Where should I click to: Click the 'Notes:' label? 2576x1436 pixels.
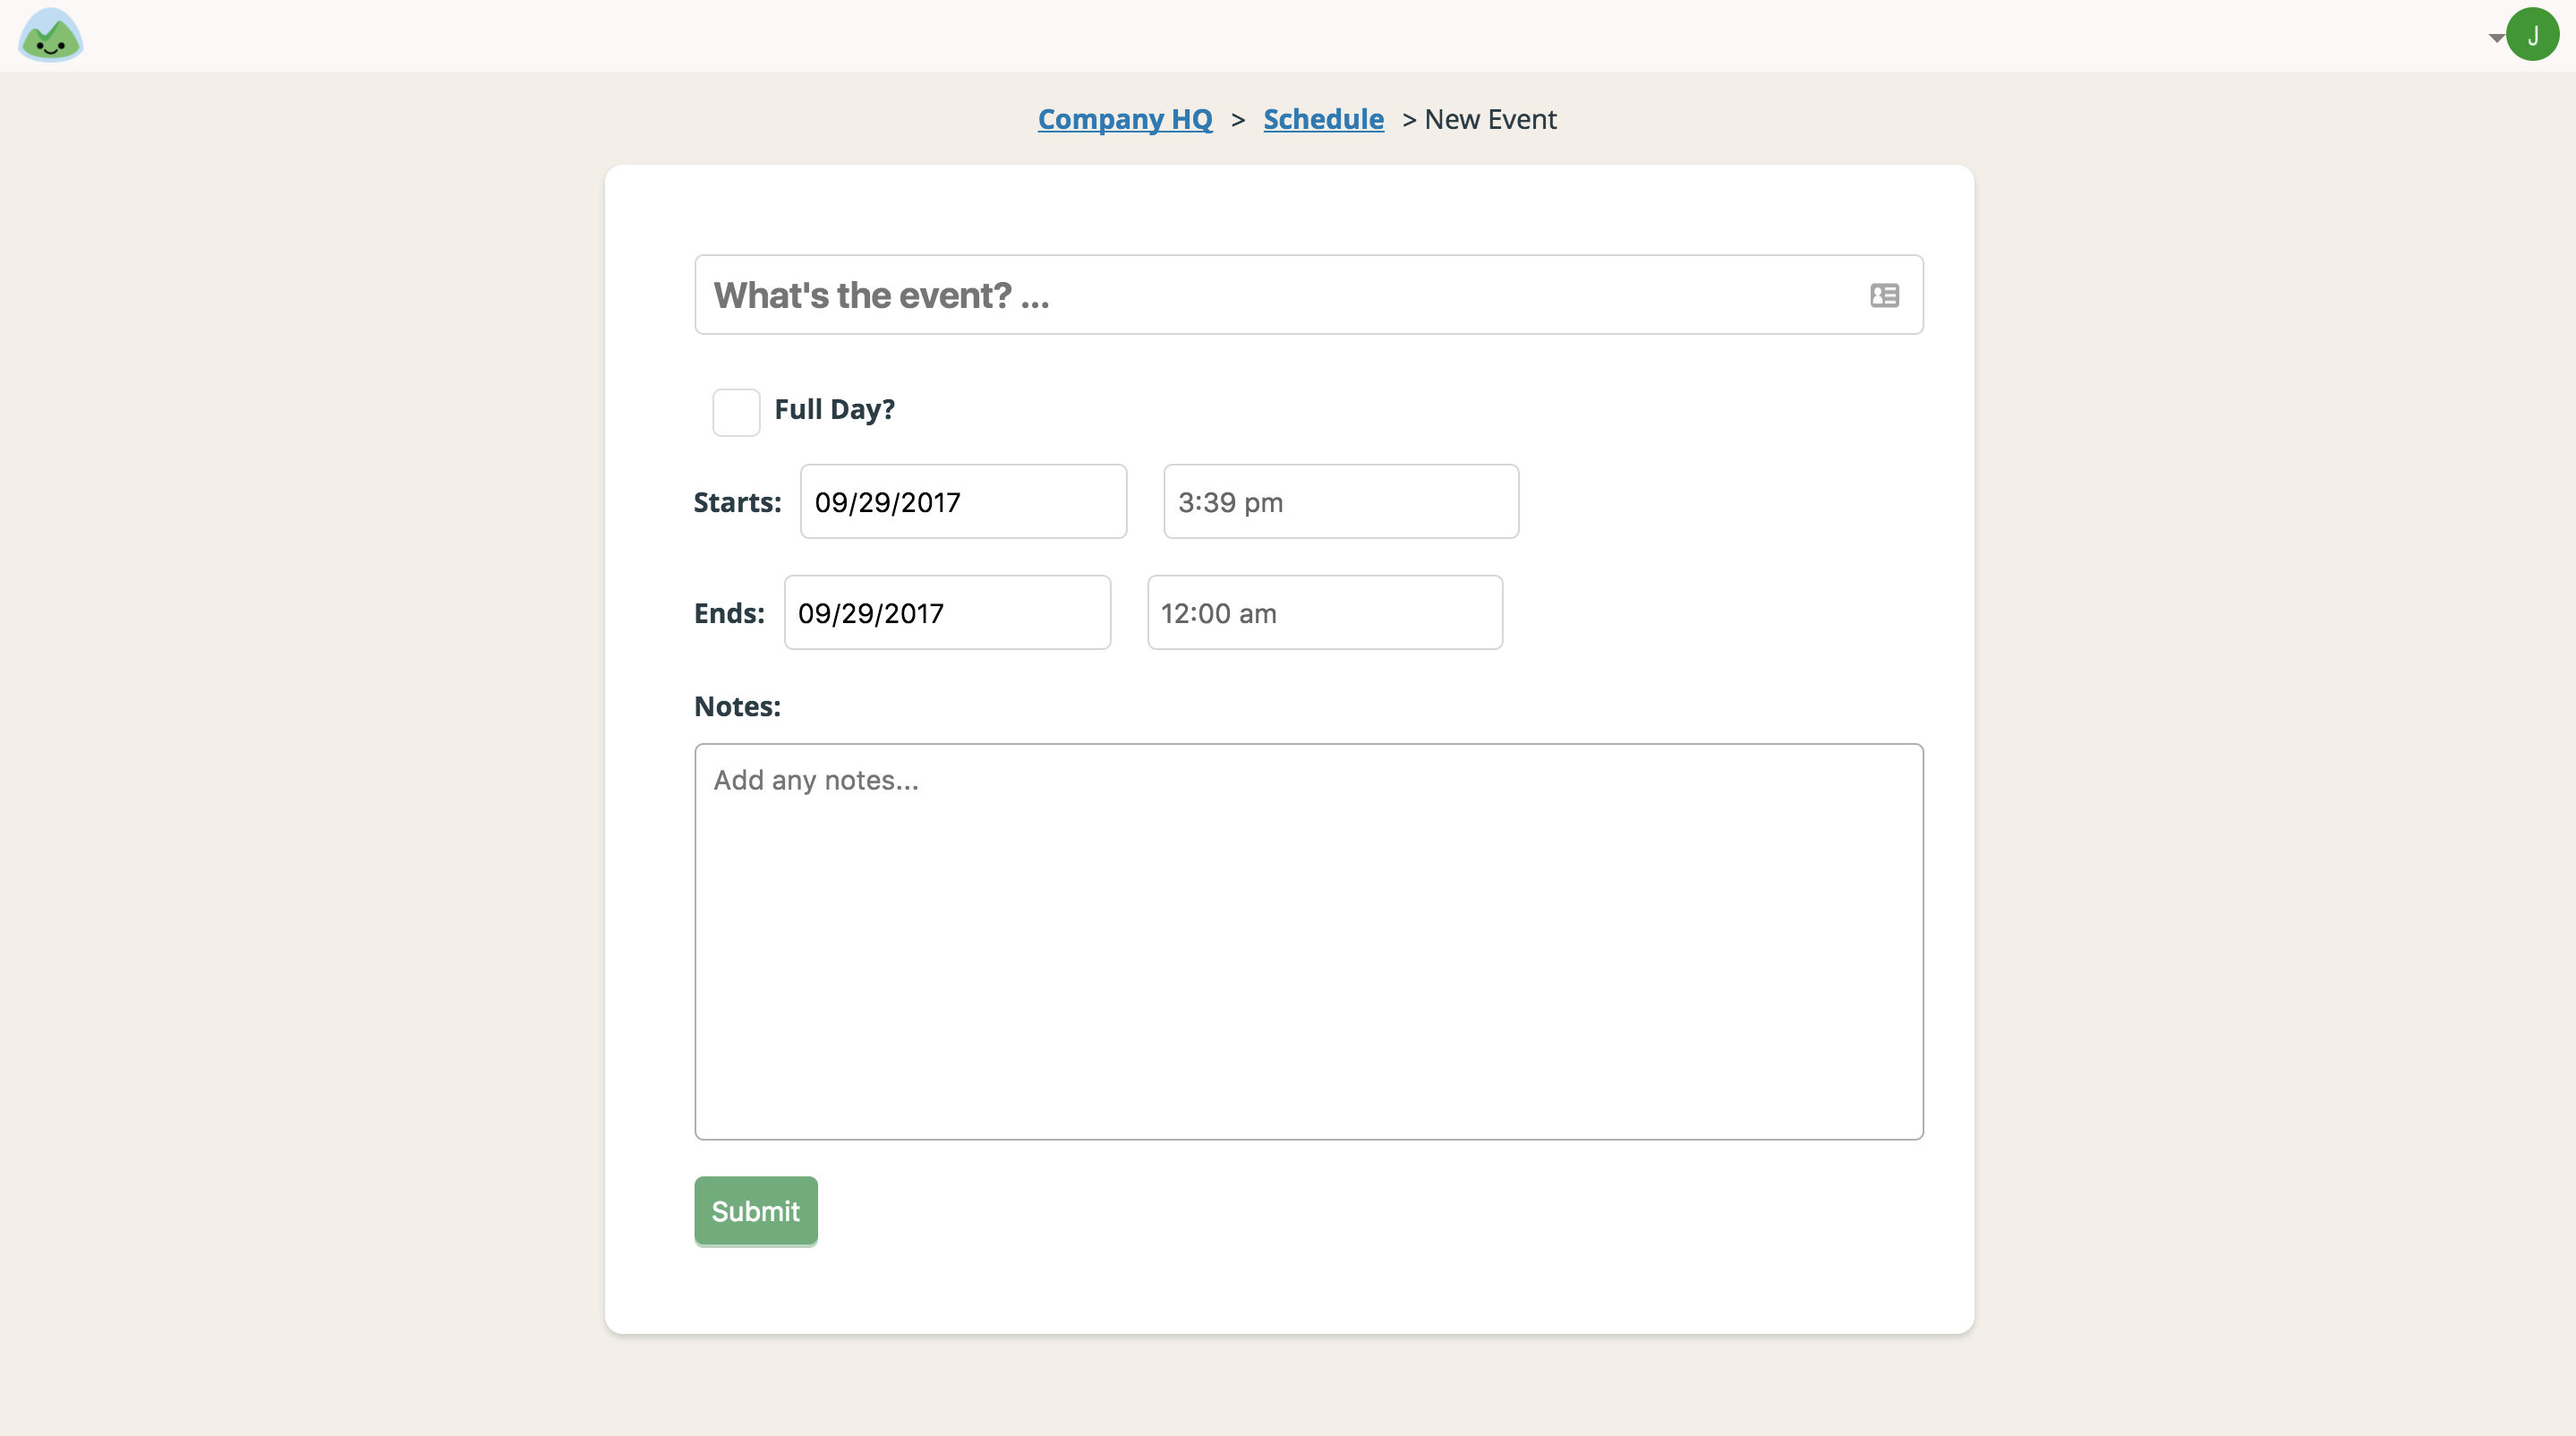(x=737, y=706)
